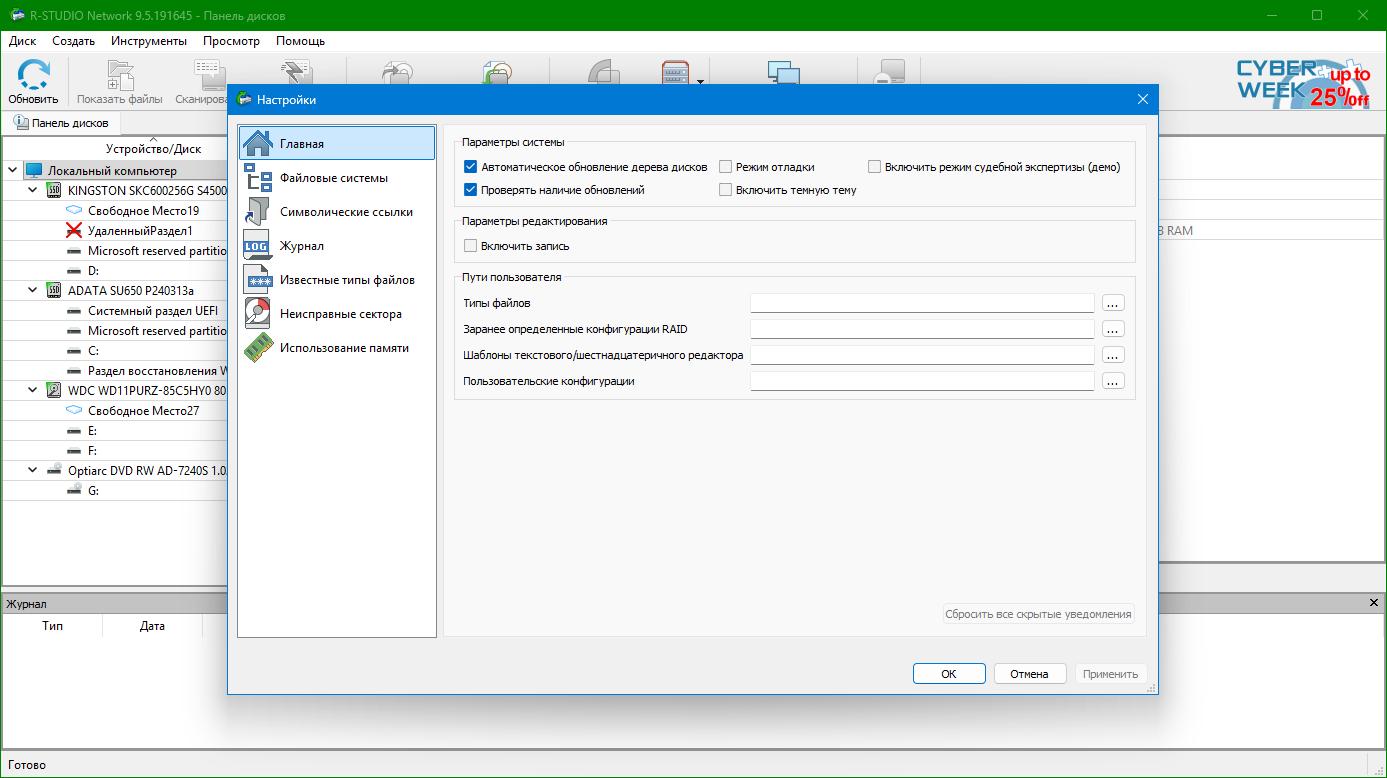Open the Файловые системы settings section
1387x778 pixels.
258,178
